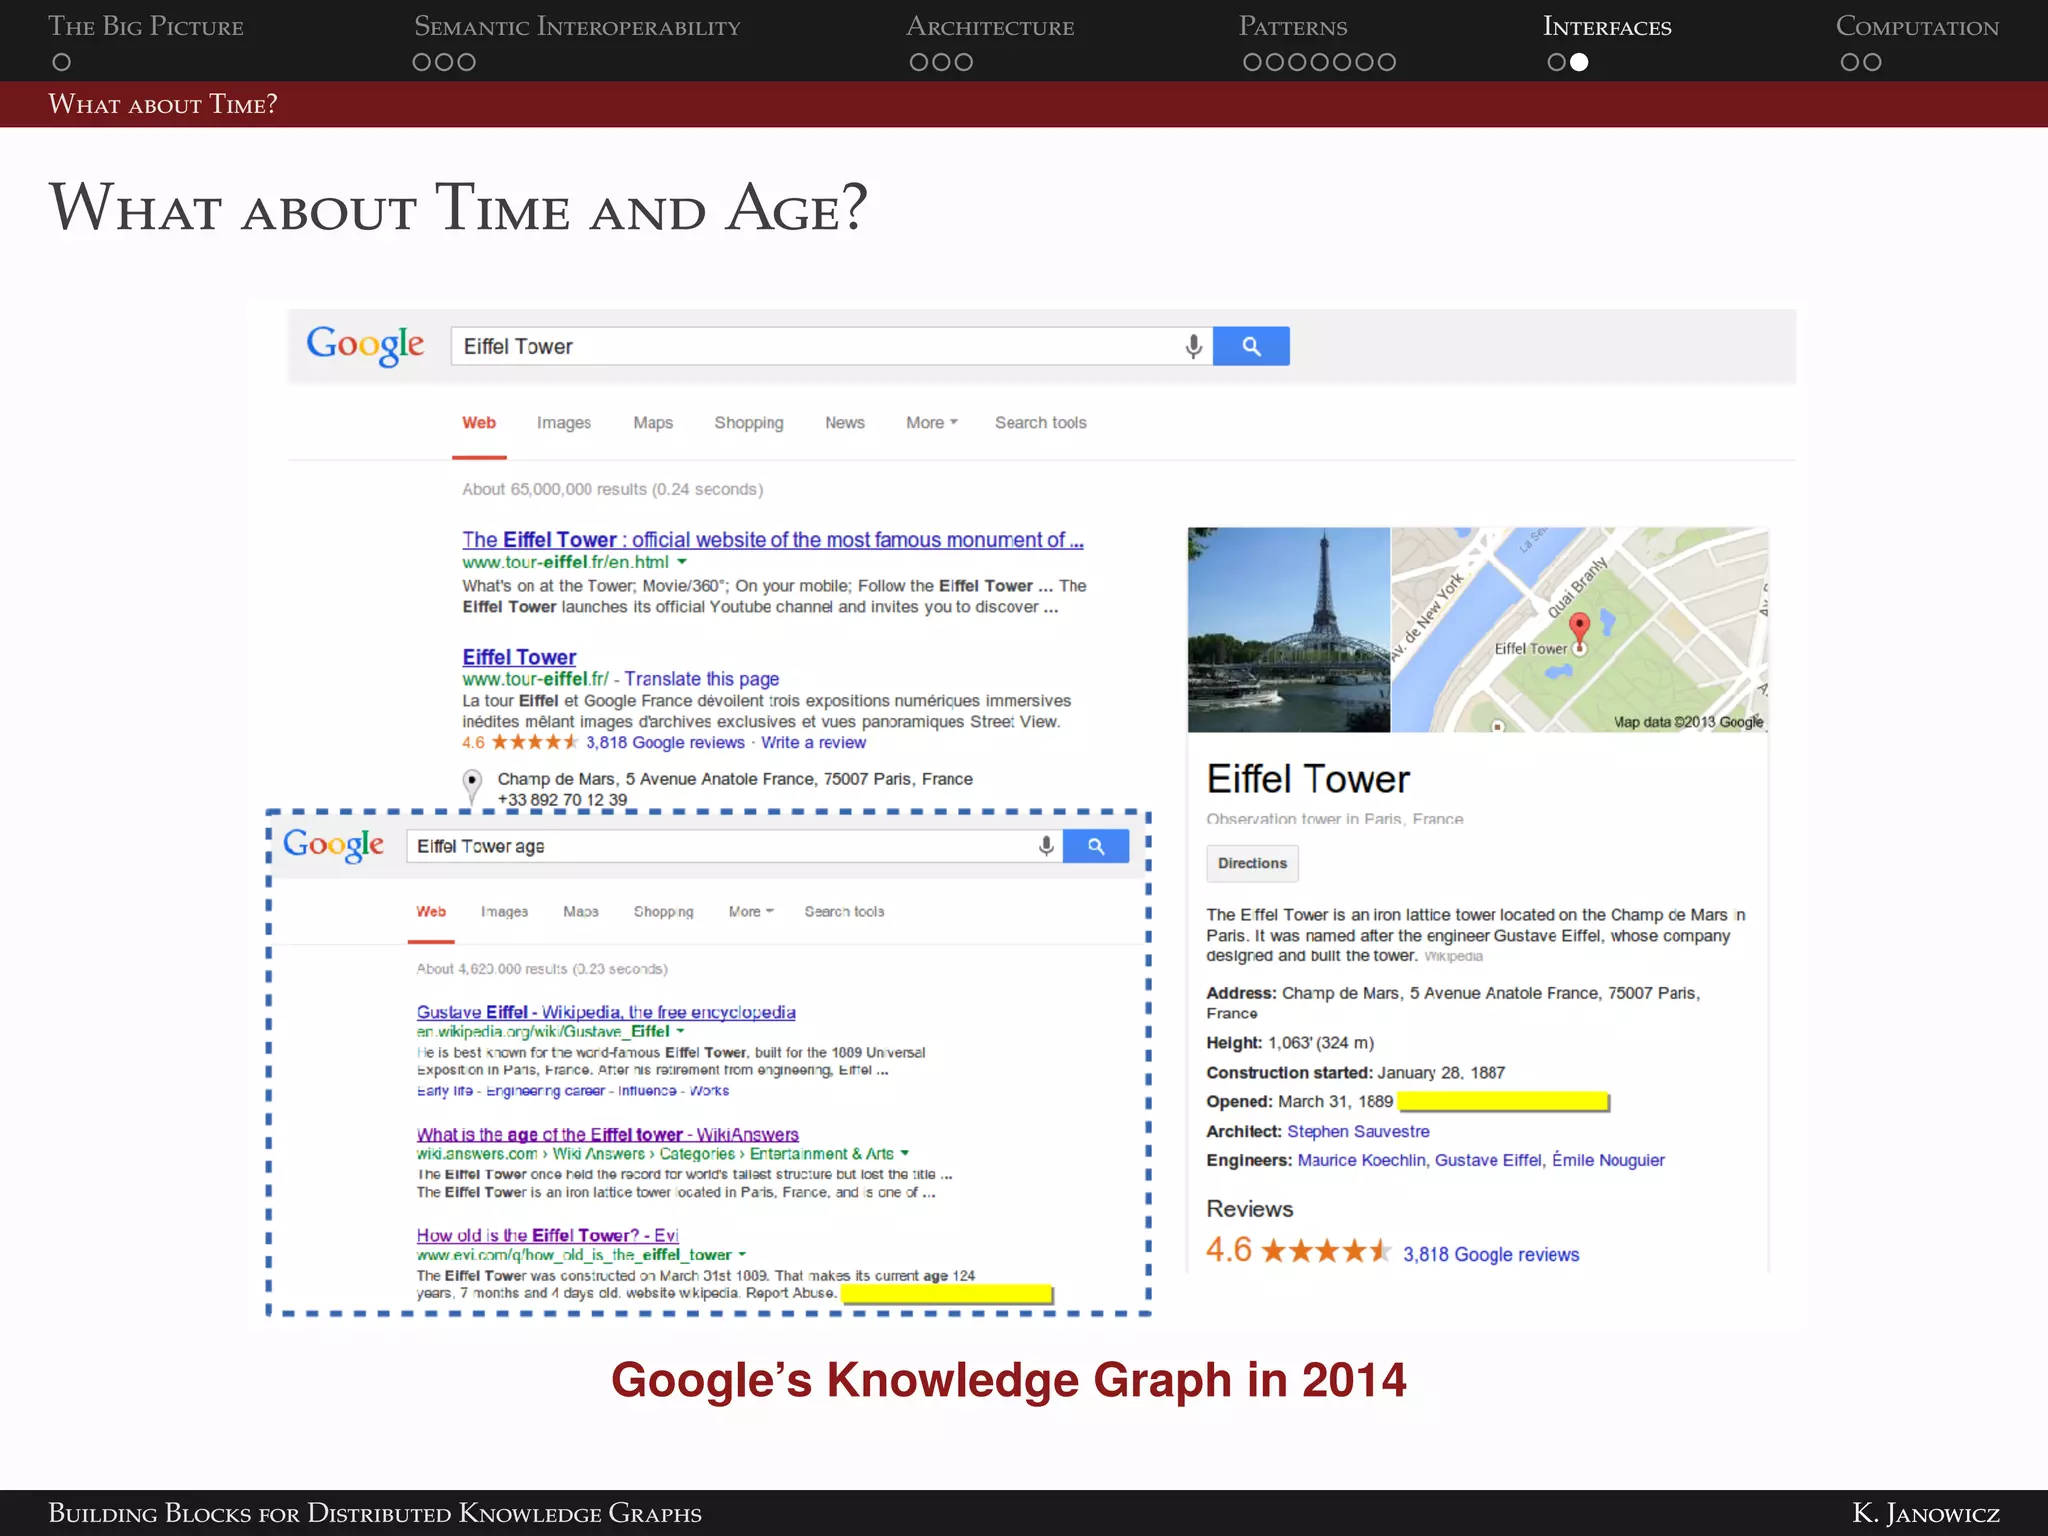Open 3,818 Google reviews in Reviews section
The width and height of the screenshot is (2048, 1536).
tap(1491, 1255)
